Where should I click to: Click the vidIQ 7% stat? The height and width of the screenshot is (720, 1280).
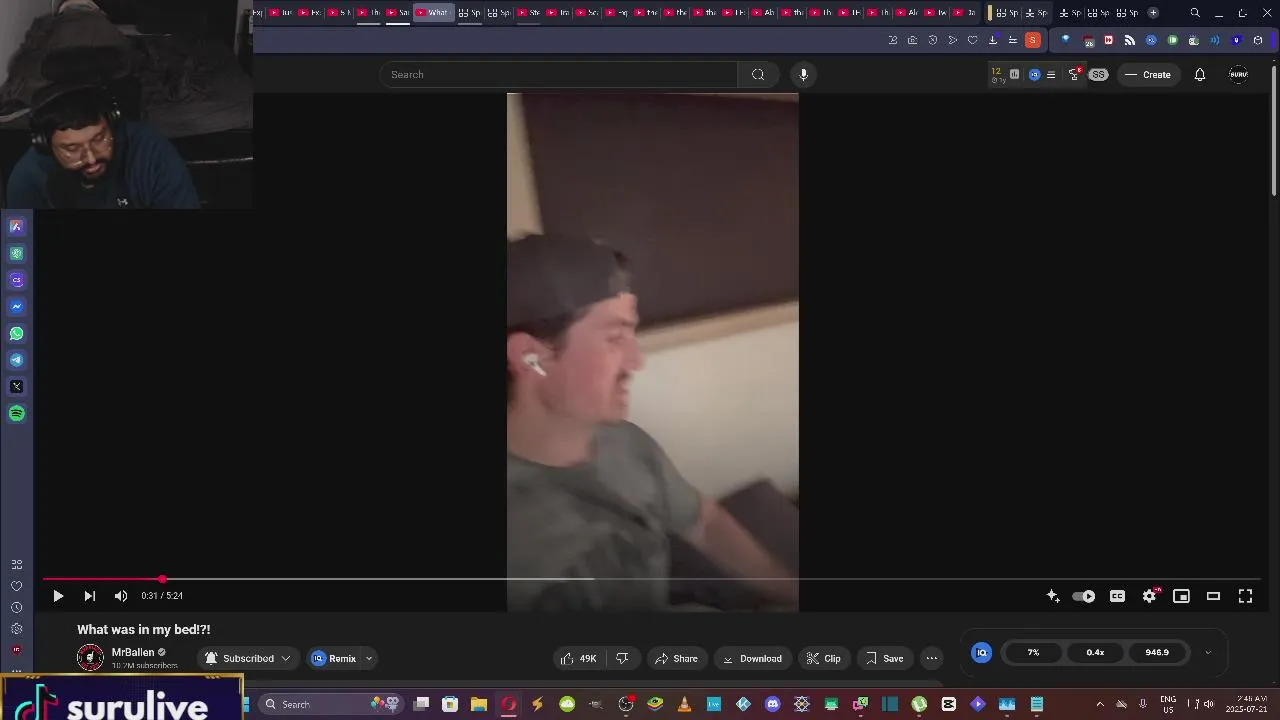(x=1033, y=652)
